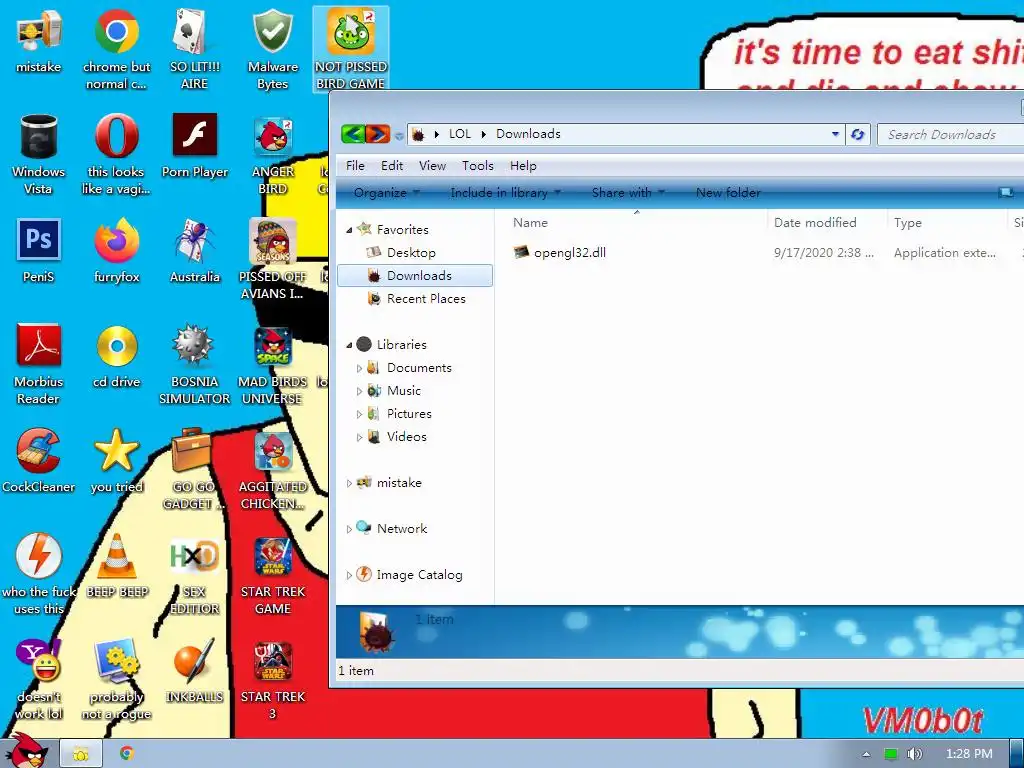The width and height of the screenshot is (1024, 768).
Task: Open AGGITATED CHICKEN Rio icon
Action: tap(272, 469)
